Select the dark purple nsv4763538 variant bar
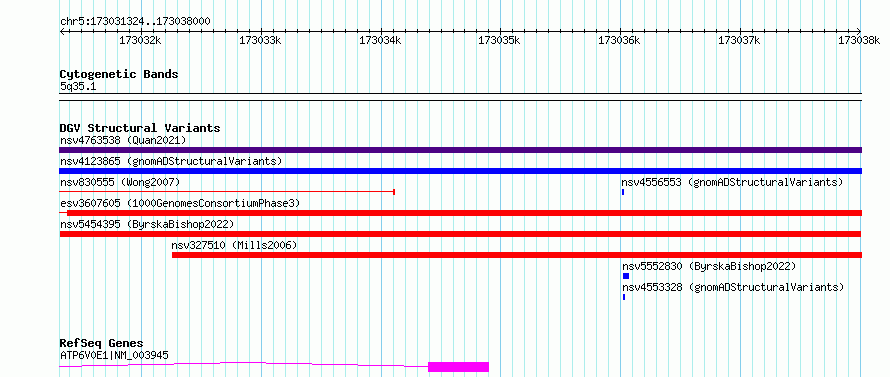890x377 pixels. [x=460, y=150]
